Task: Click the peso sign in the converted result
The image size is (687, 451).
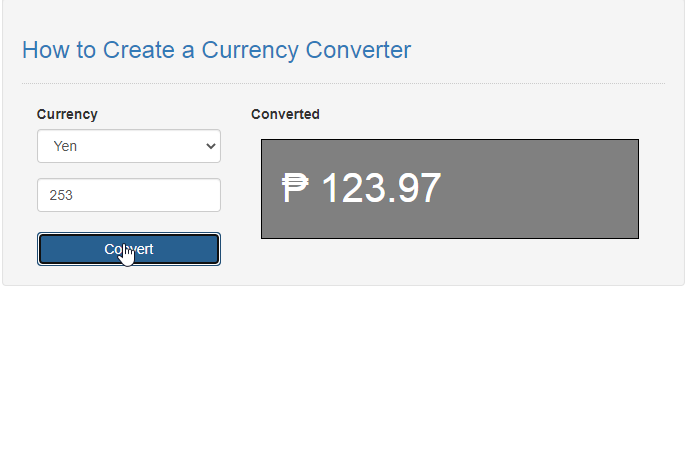Action: [295, 188]
